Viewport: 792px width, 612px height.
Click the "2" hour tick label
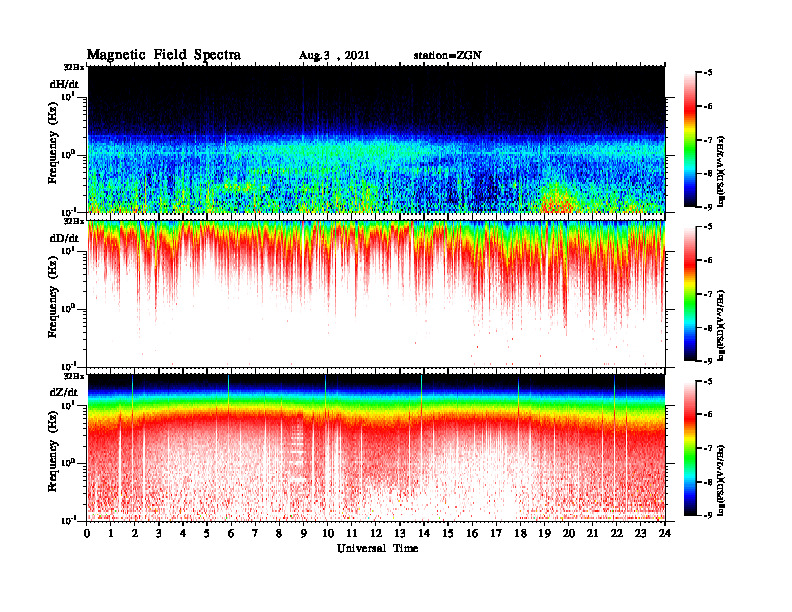point(135,533)
